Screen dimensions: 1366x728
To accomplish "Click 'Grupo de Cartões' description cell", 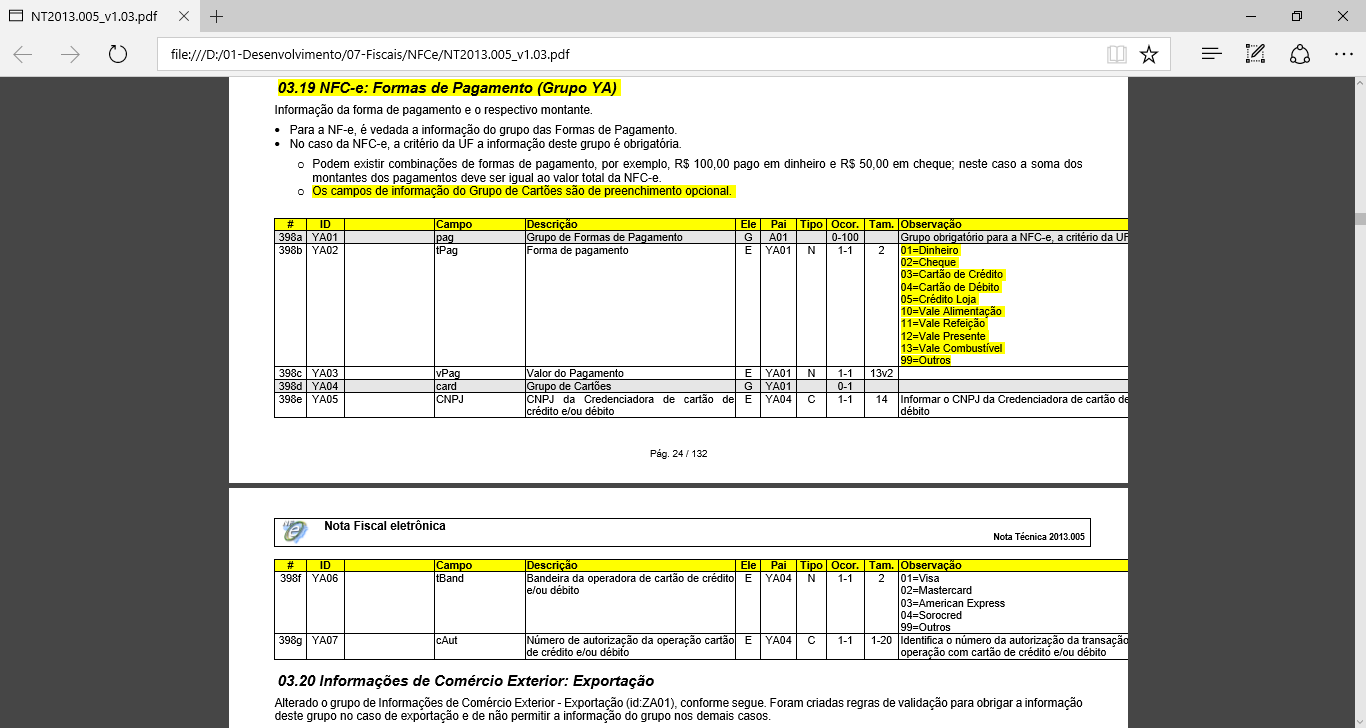I will click(630, 385).
